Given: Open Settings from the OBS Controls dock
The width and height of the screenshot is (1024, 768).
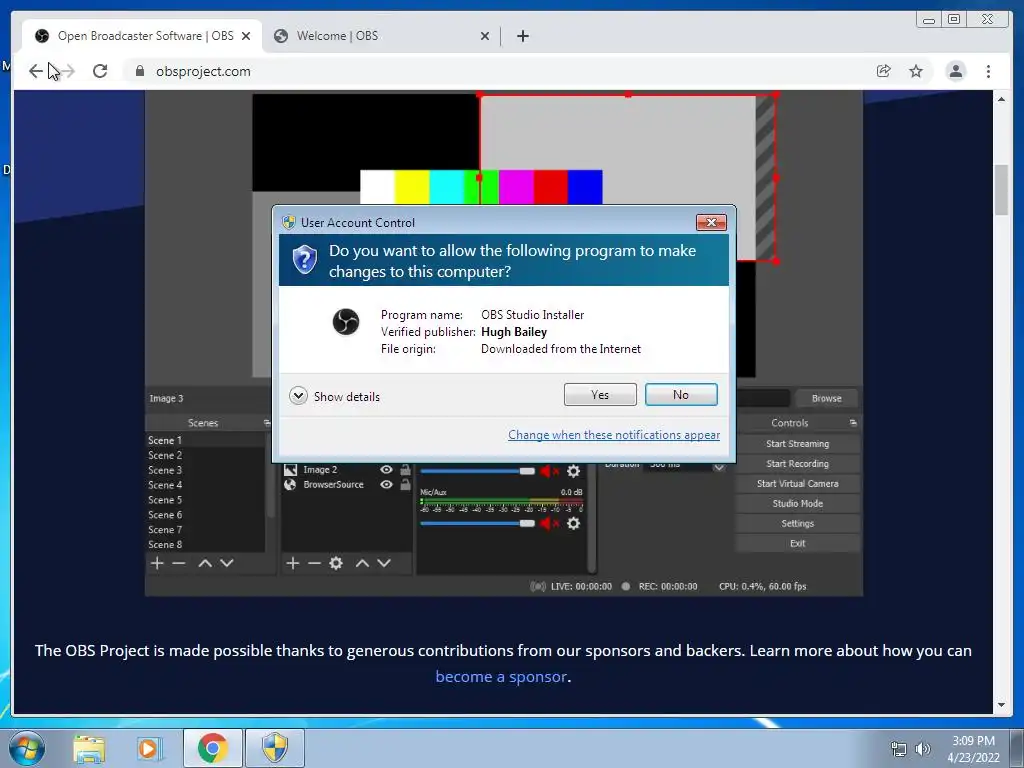Looking at the screenshot, I should (x=797, y=524).
